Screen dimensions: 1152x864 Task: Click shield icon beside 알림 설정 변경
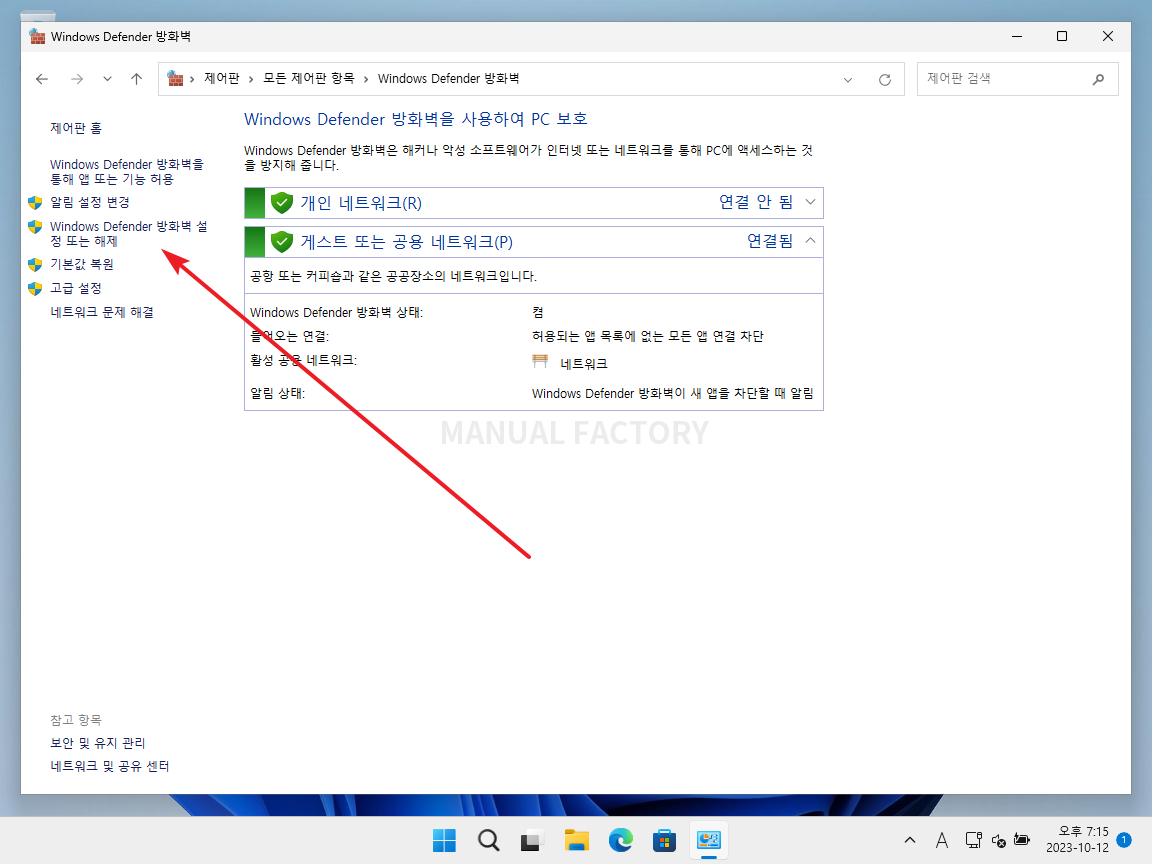tap(35, 202)
